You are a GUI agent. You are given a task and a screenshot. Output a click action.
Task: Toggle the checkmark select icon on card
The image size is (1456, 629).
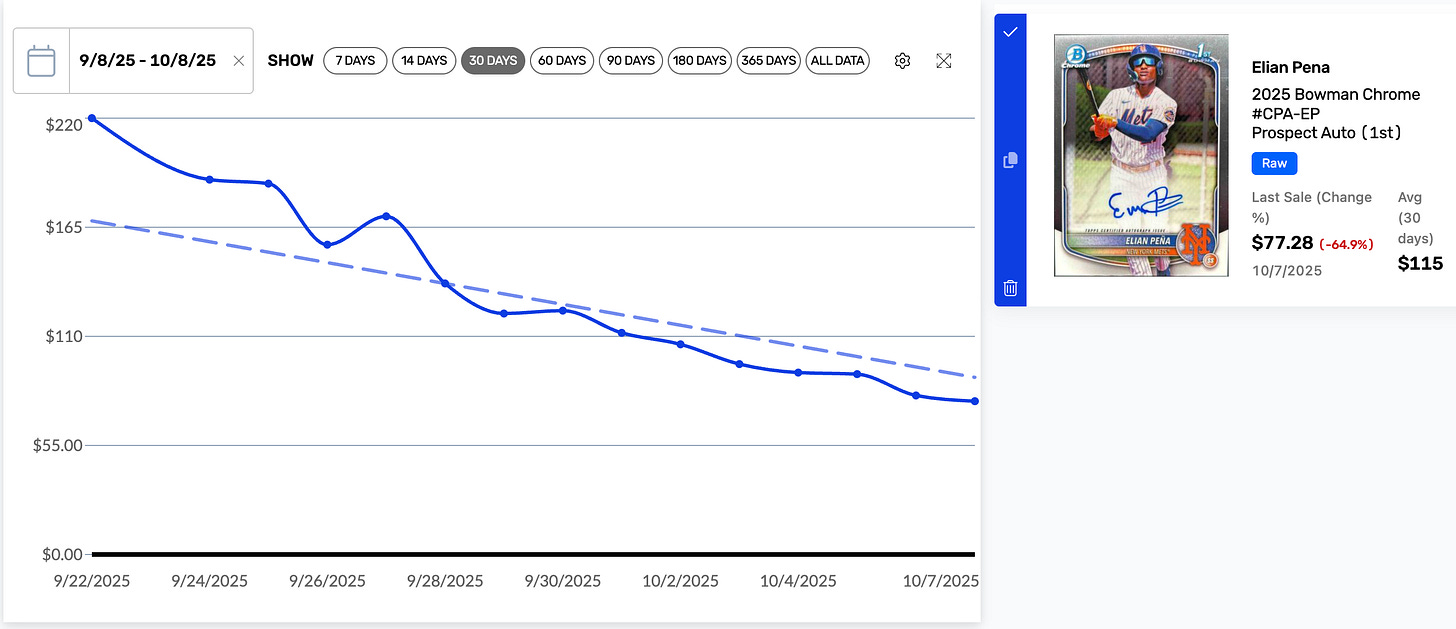[1010, 32]
